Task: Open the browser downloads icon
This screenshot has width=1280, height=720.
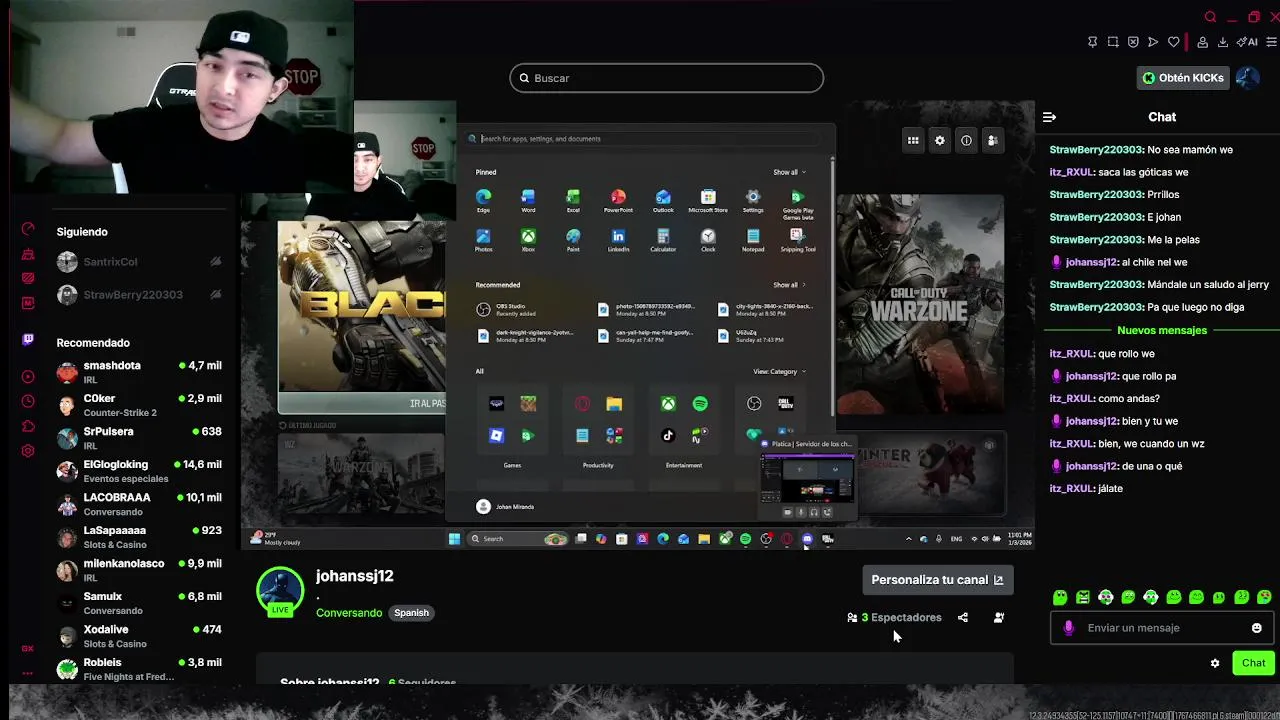Action: click(x=1223, y=42)
